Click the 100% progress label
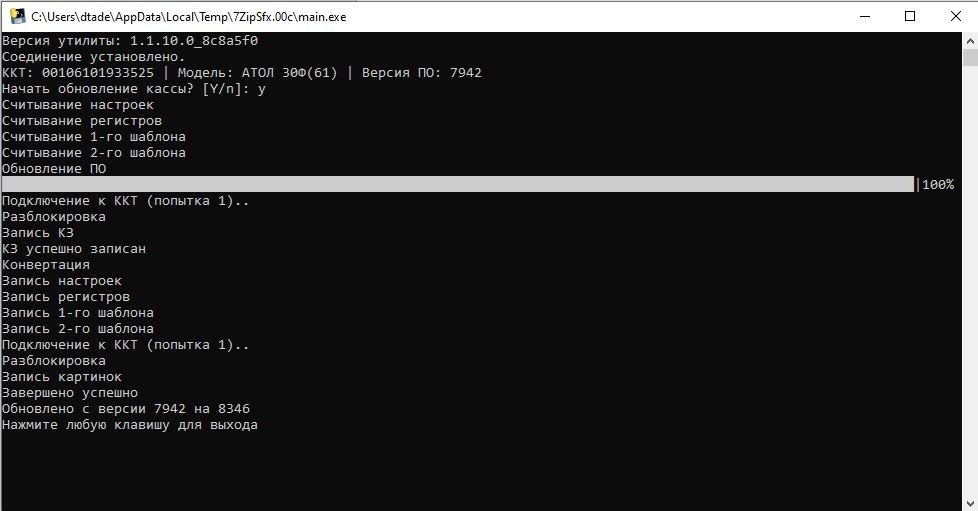Image resolution: width=978 pixels, height=511 pixels. coord(938,185)
